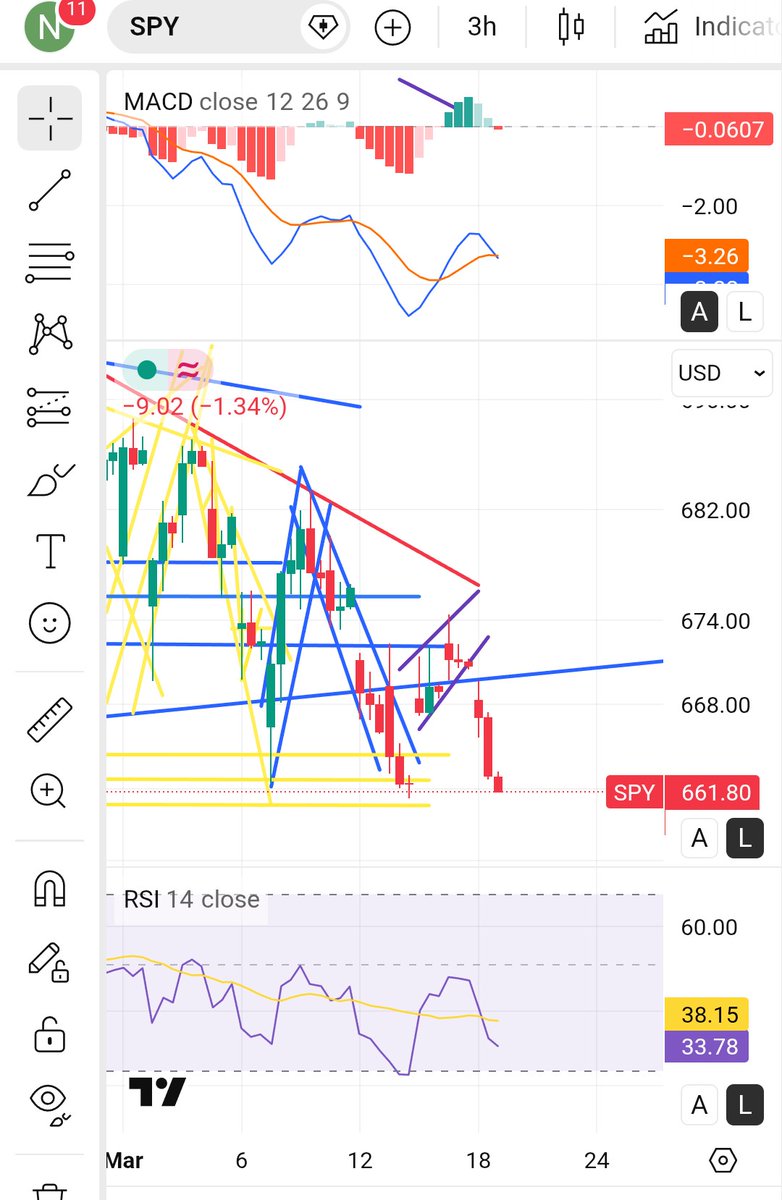The image size is (782, 1200).
Task: Open the Indicators panel
Action: click(712, 27)
